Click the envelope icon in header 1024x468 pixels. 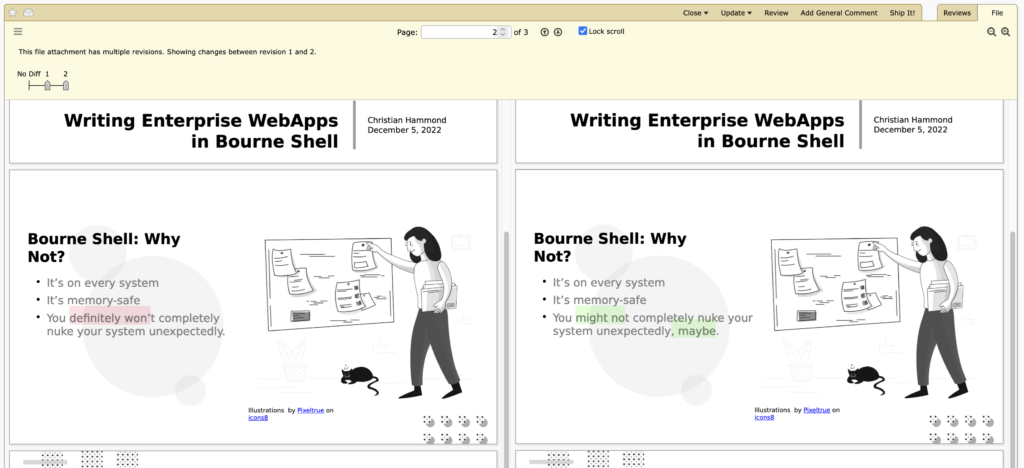[29, 12]
